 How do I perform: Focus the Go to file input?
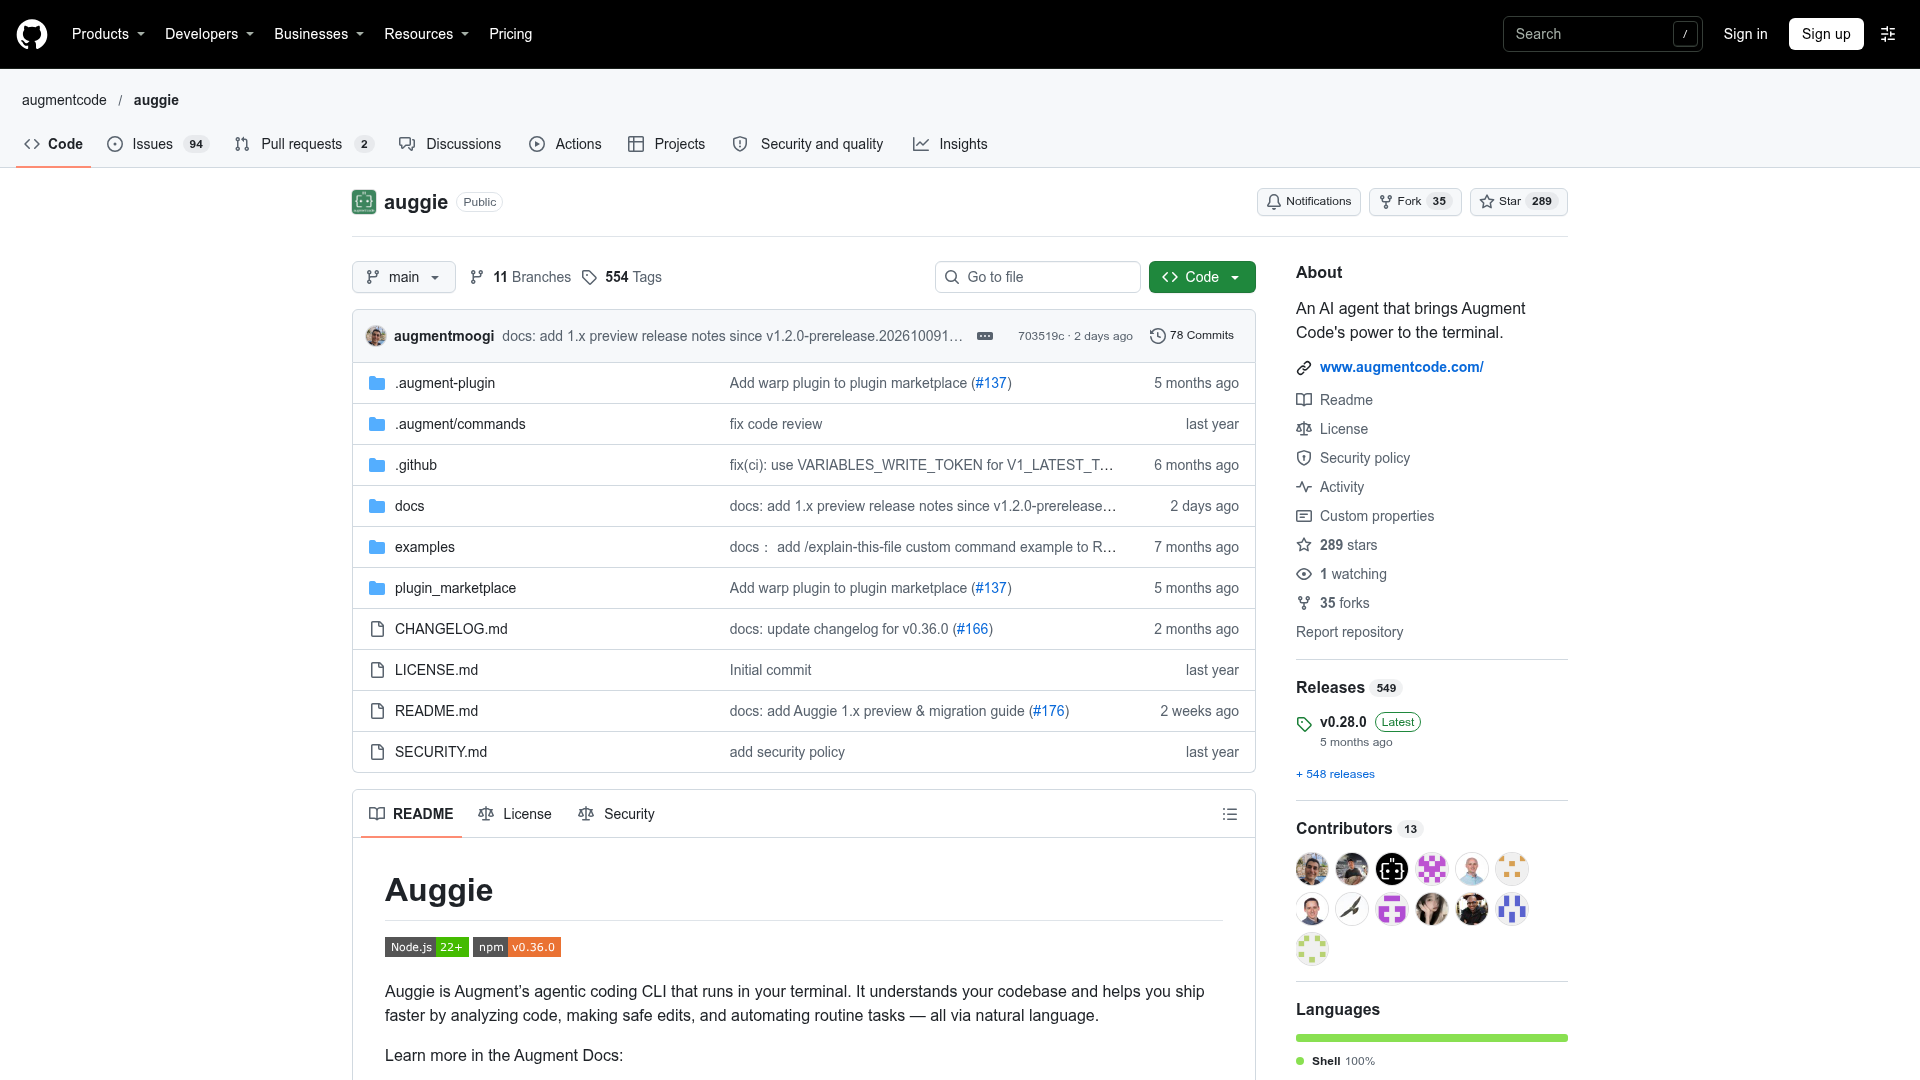pyautogui.click(x=1038, y=277)
